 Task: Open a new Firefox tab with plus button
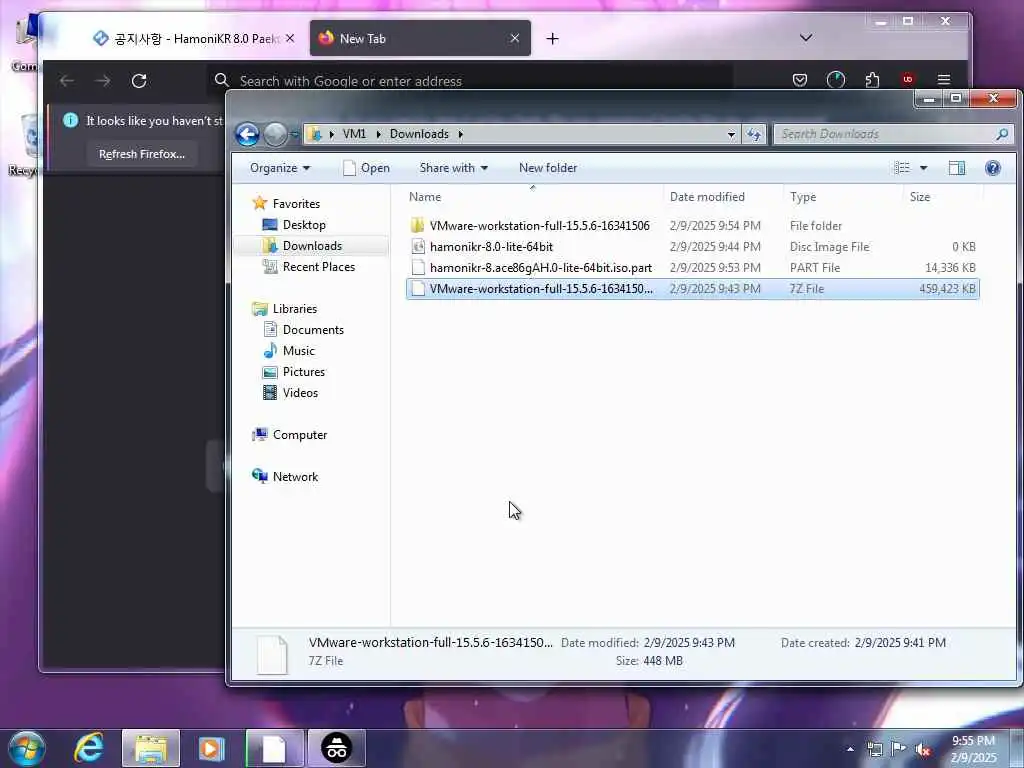point(552,39)
